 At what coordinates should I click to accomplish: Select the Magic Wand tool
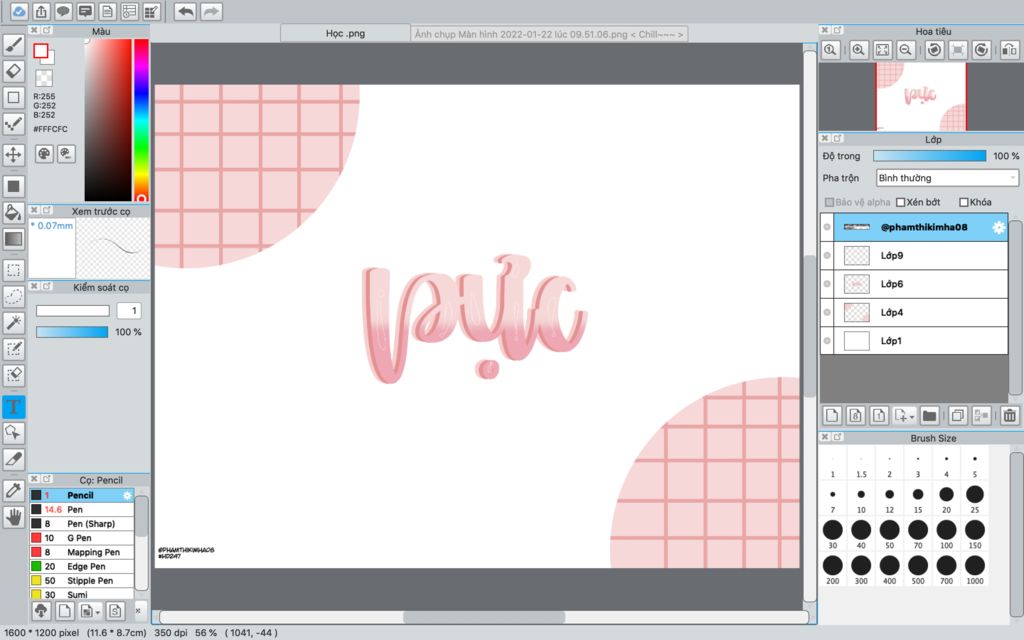[13, 323]
